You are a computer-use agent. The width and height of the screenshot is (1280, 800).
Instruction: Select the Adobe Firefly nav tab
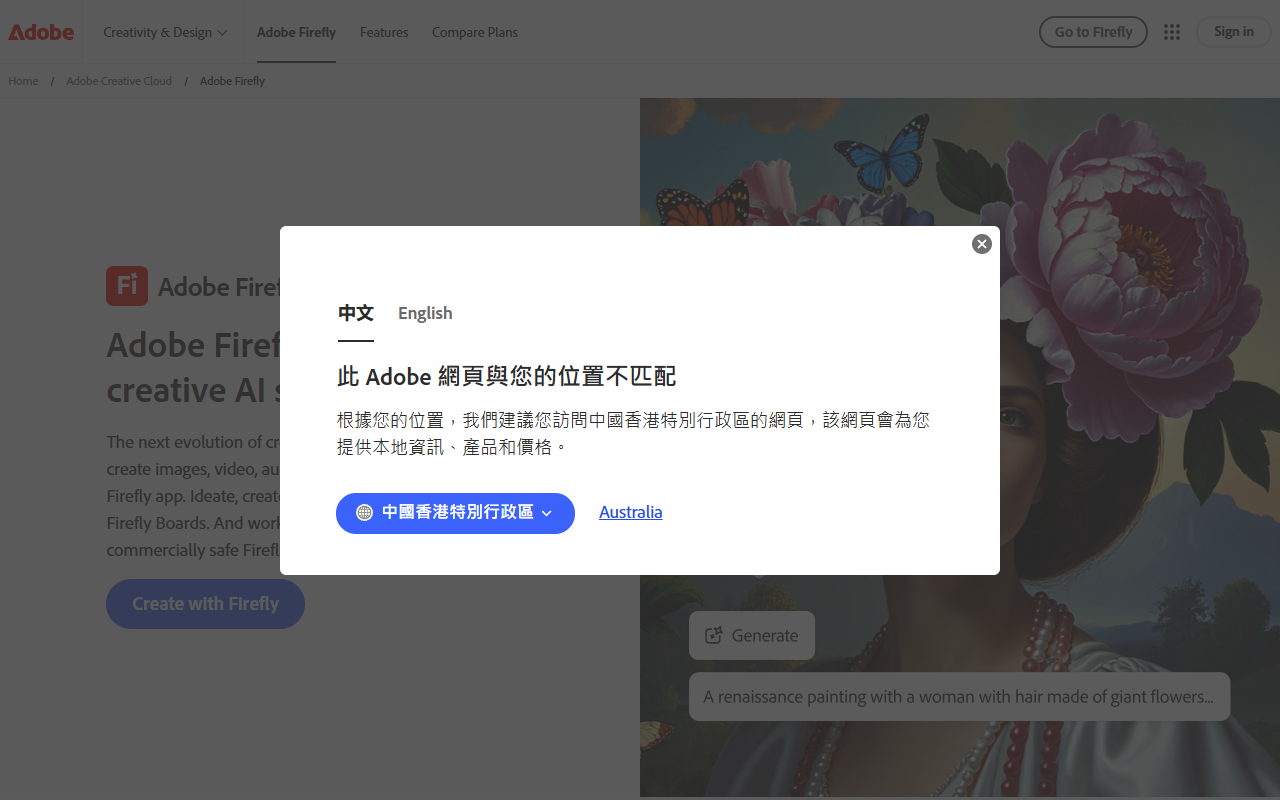pos(296,32)
